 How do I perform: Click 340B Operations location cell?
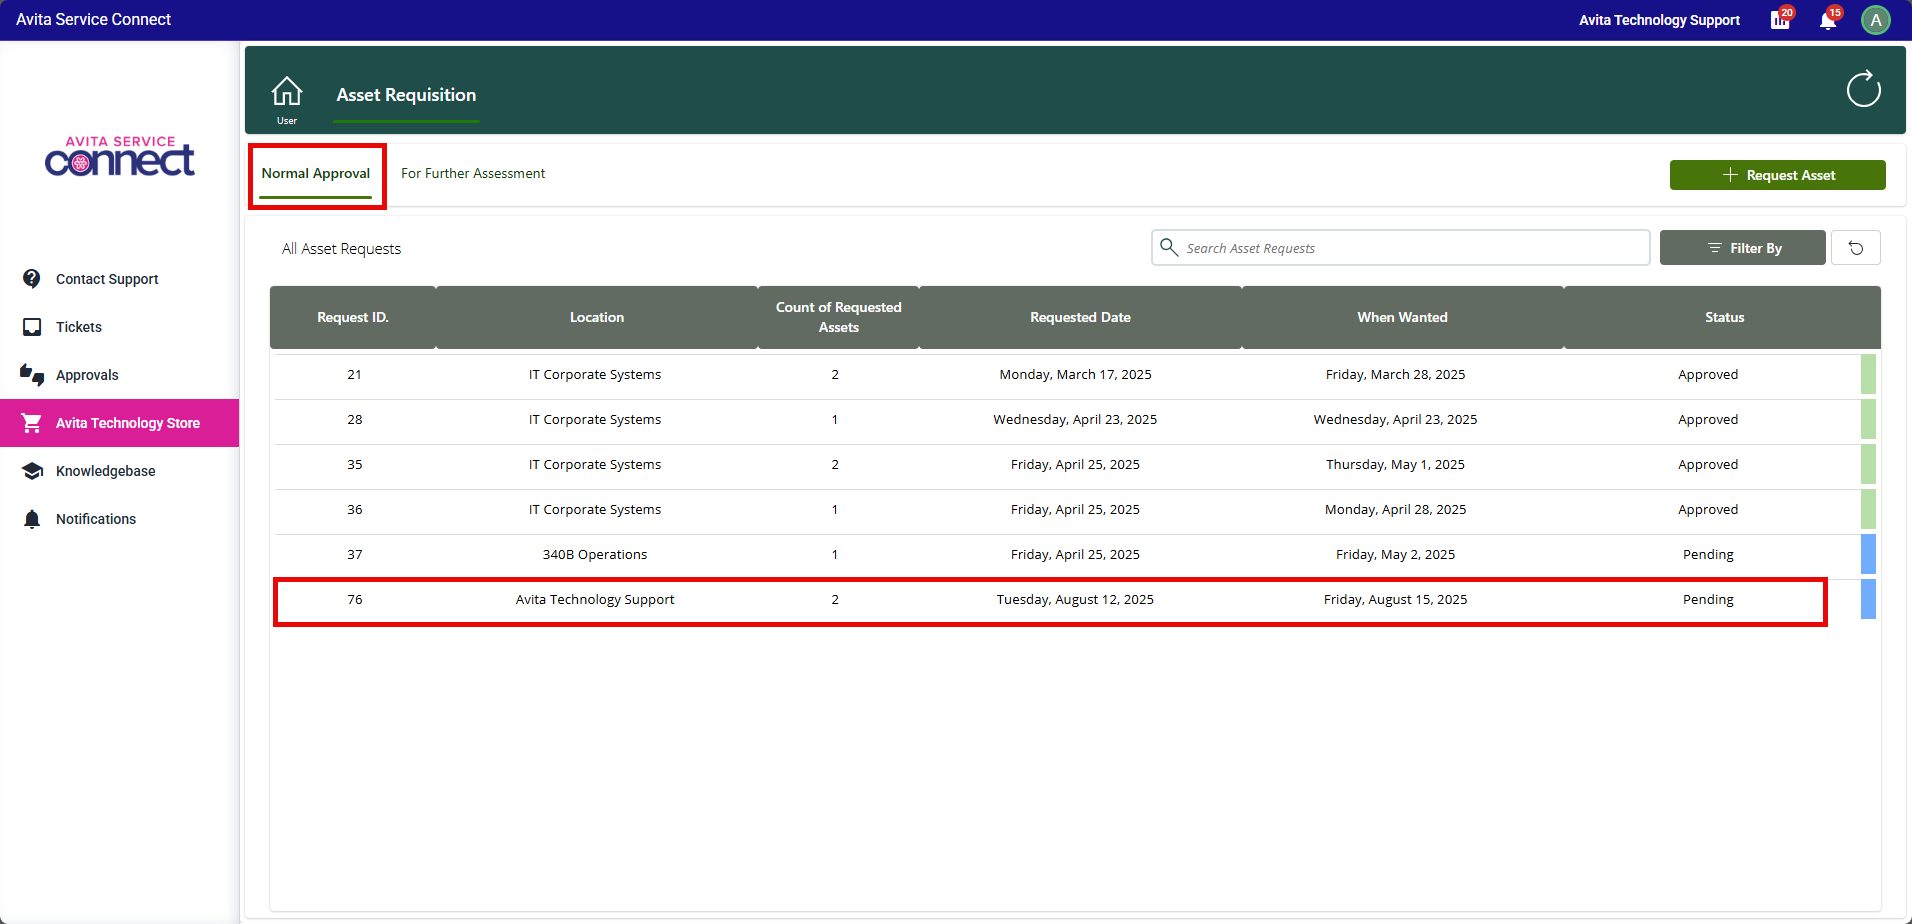[x=595, y=554]
